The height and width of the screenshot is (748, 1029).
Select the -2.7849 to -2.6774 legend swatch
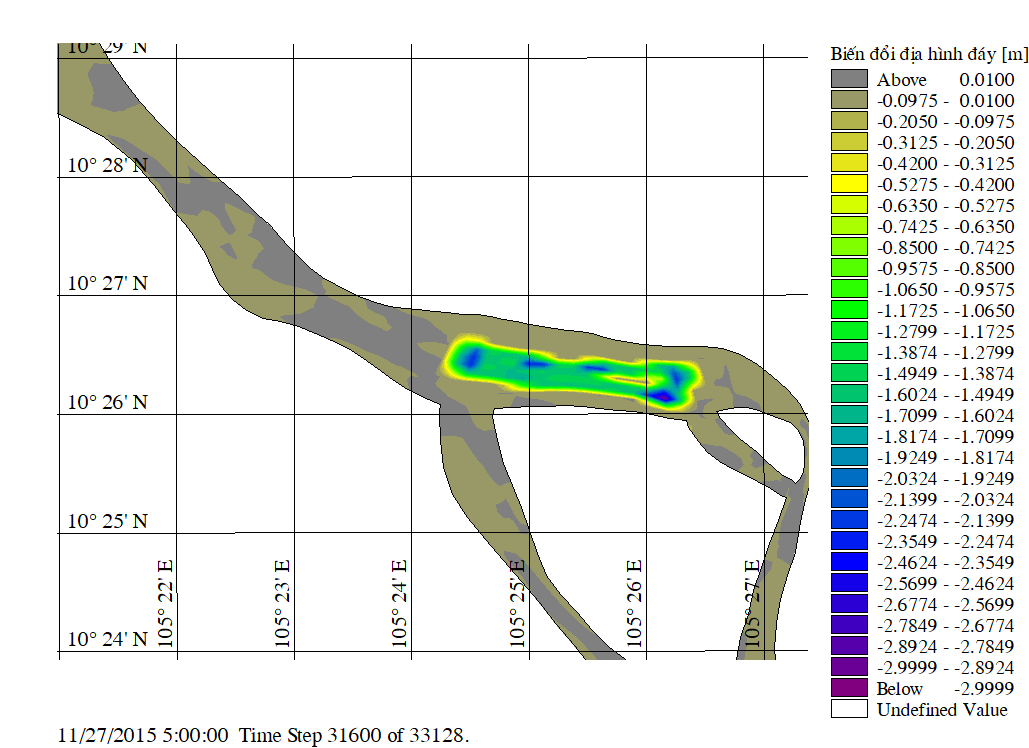coord(849,625)
